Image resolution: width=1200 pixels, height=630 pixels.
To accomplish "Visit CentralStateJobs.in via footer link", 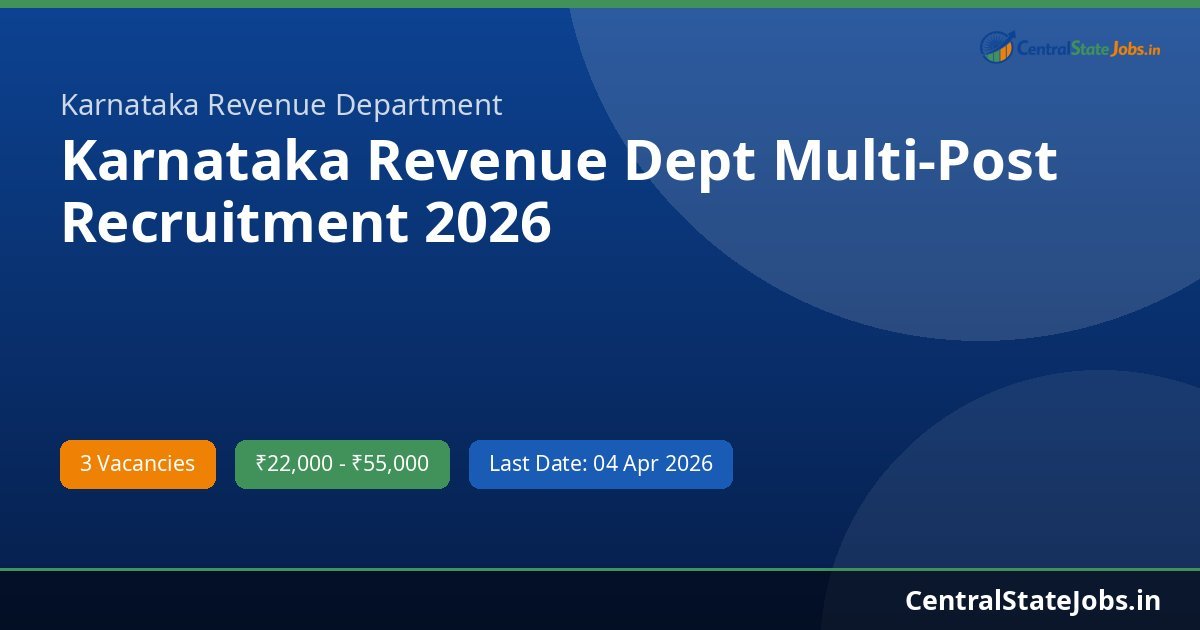I will pyautogui.click(x=1030, y=601).
